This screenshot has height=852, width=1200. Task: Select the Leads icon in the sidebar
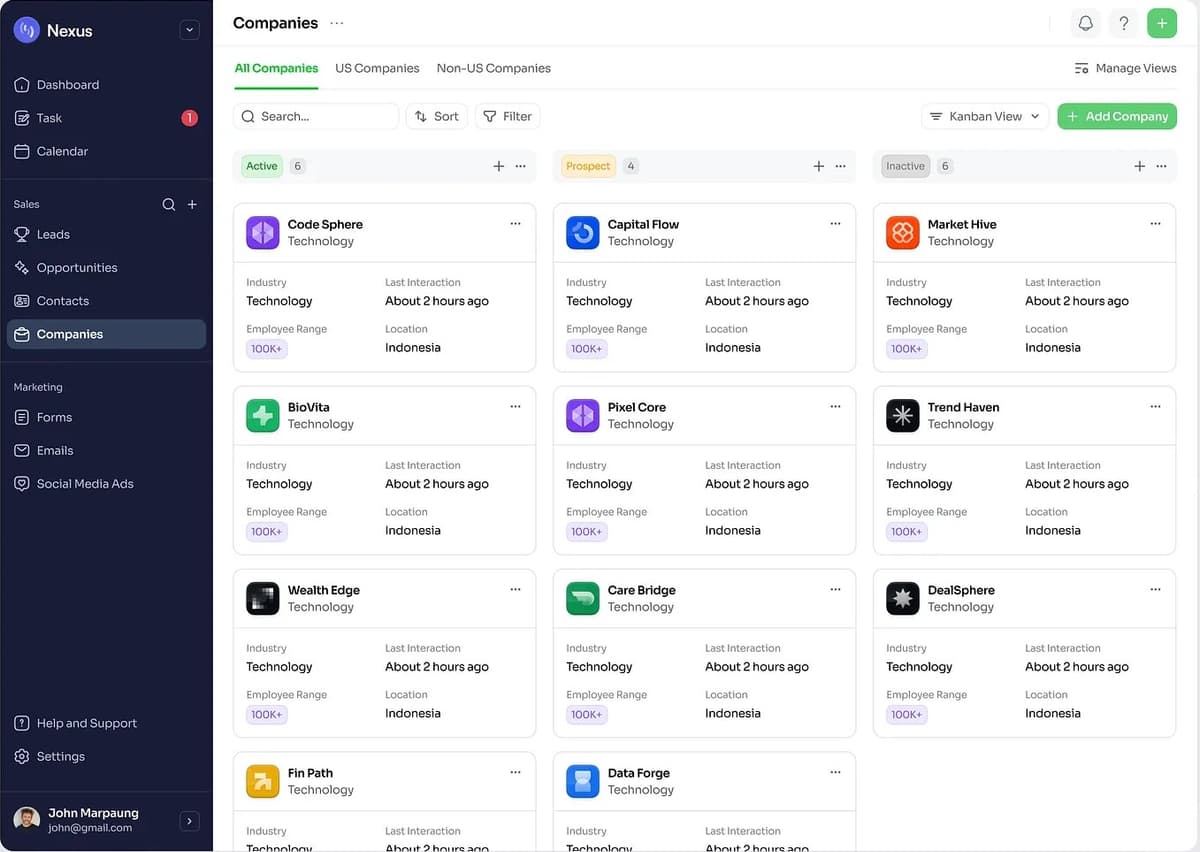point(21,234)
